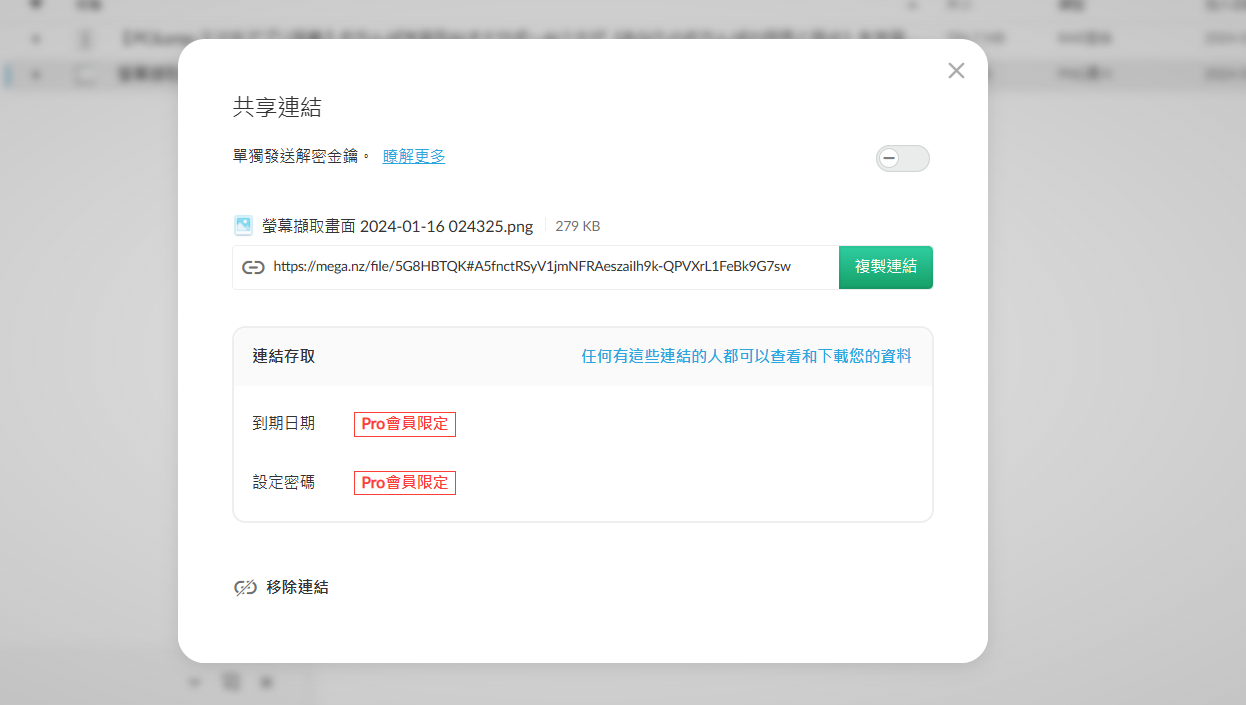Click the 設定密碼 label
This screenshot has width=1246, height=705.
[x=283, y=483]
